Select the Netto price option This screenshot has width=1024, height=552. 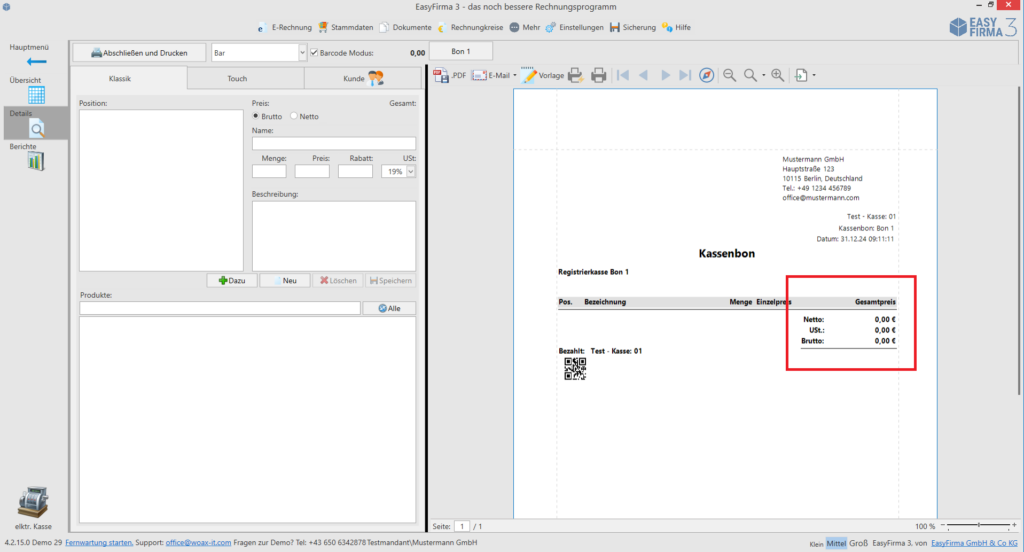tap(294, 116)
